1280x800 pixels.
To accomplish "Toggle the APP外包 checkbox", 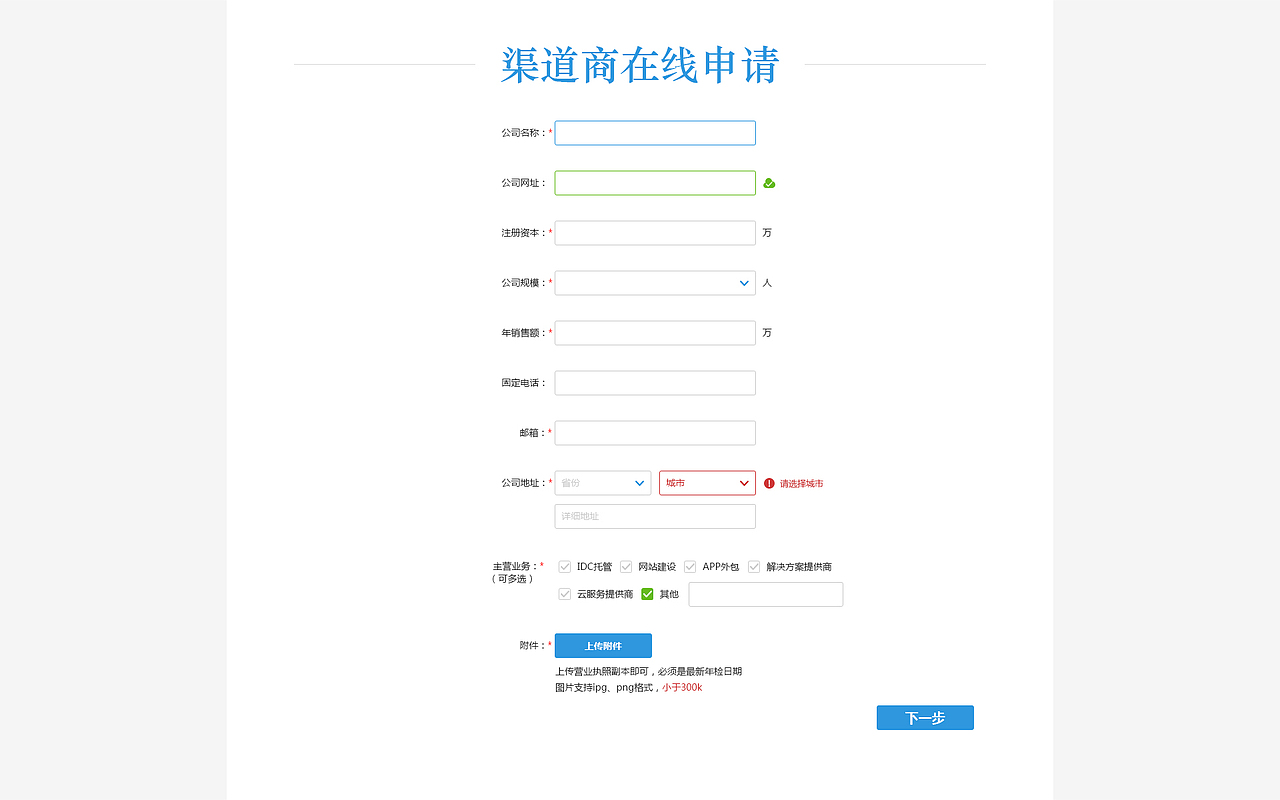I will pyautogui.click(x=690, y=567).
